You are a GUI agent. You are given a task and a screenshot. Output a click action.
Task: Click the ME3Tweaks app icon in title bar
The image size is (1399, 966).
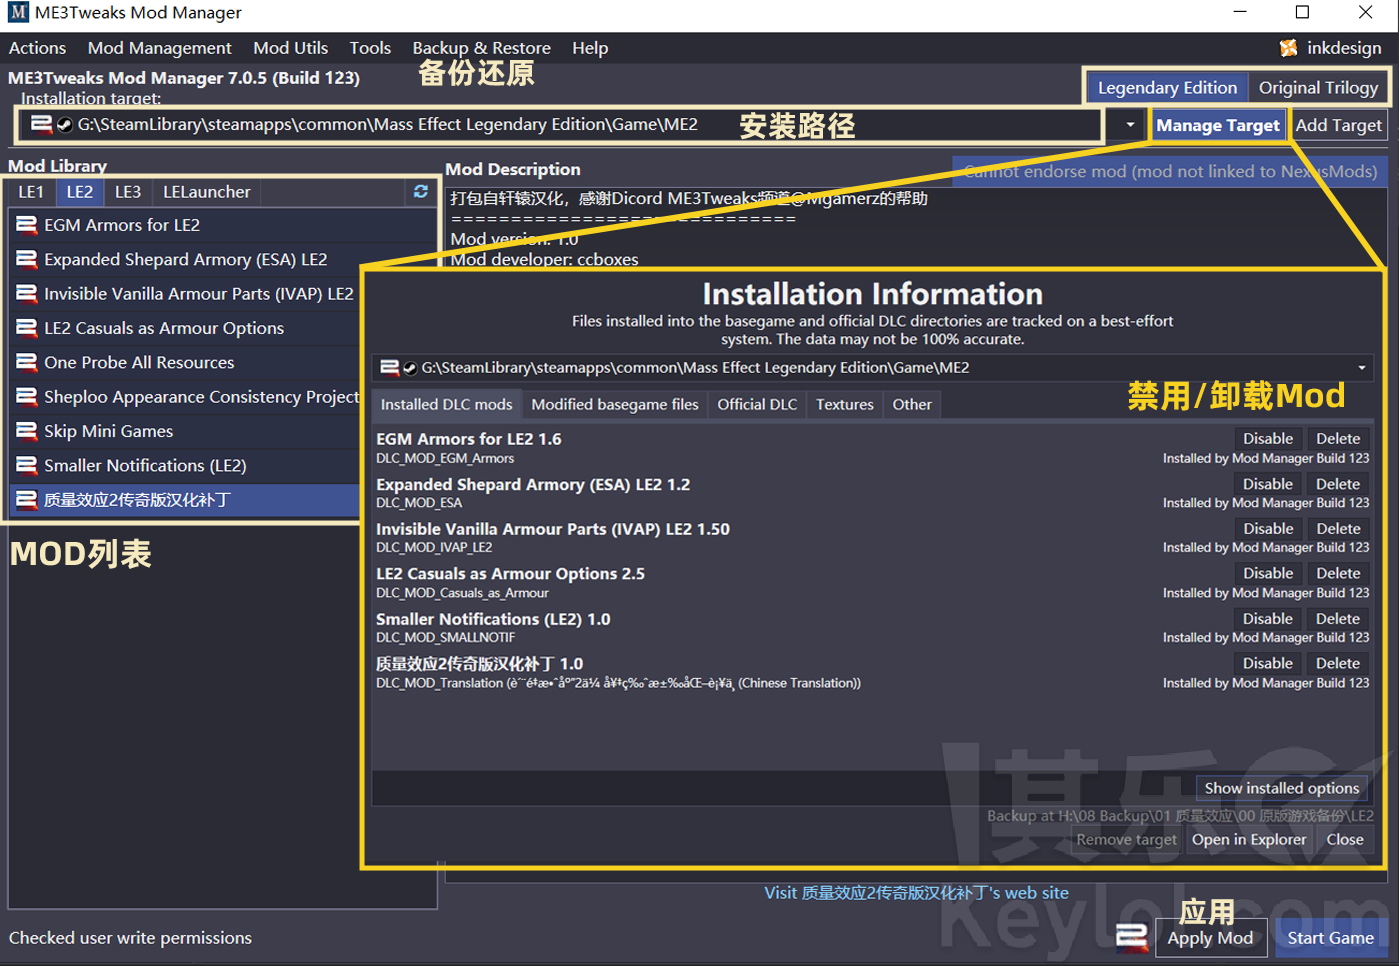18,13
